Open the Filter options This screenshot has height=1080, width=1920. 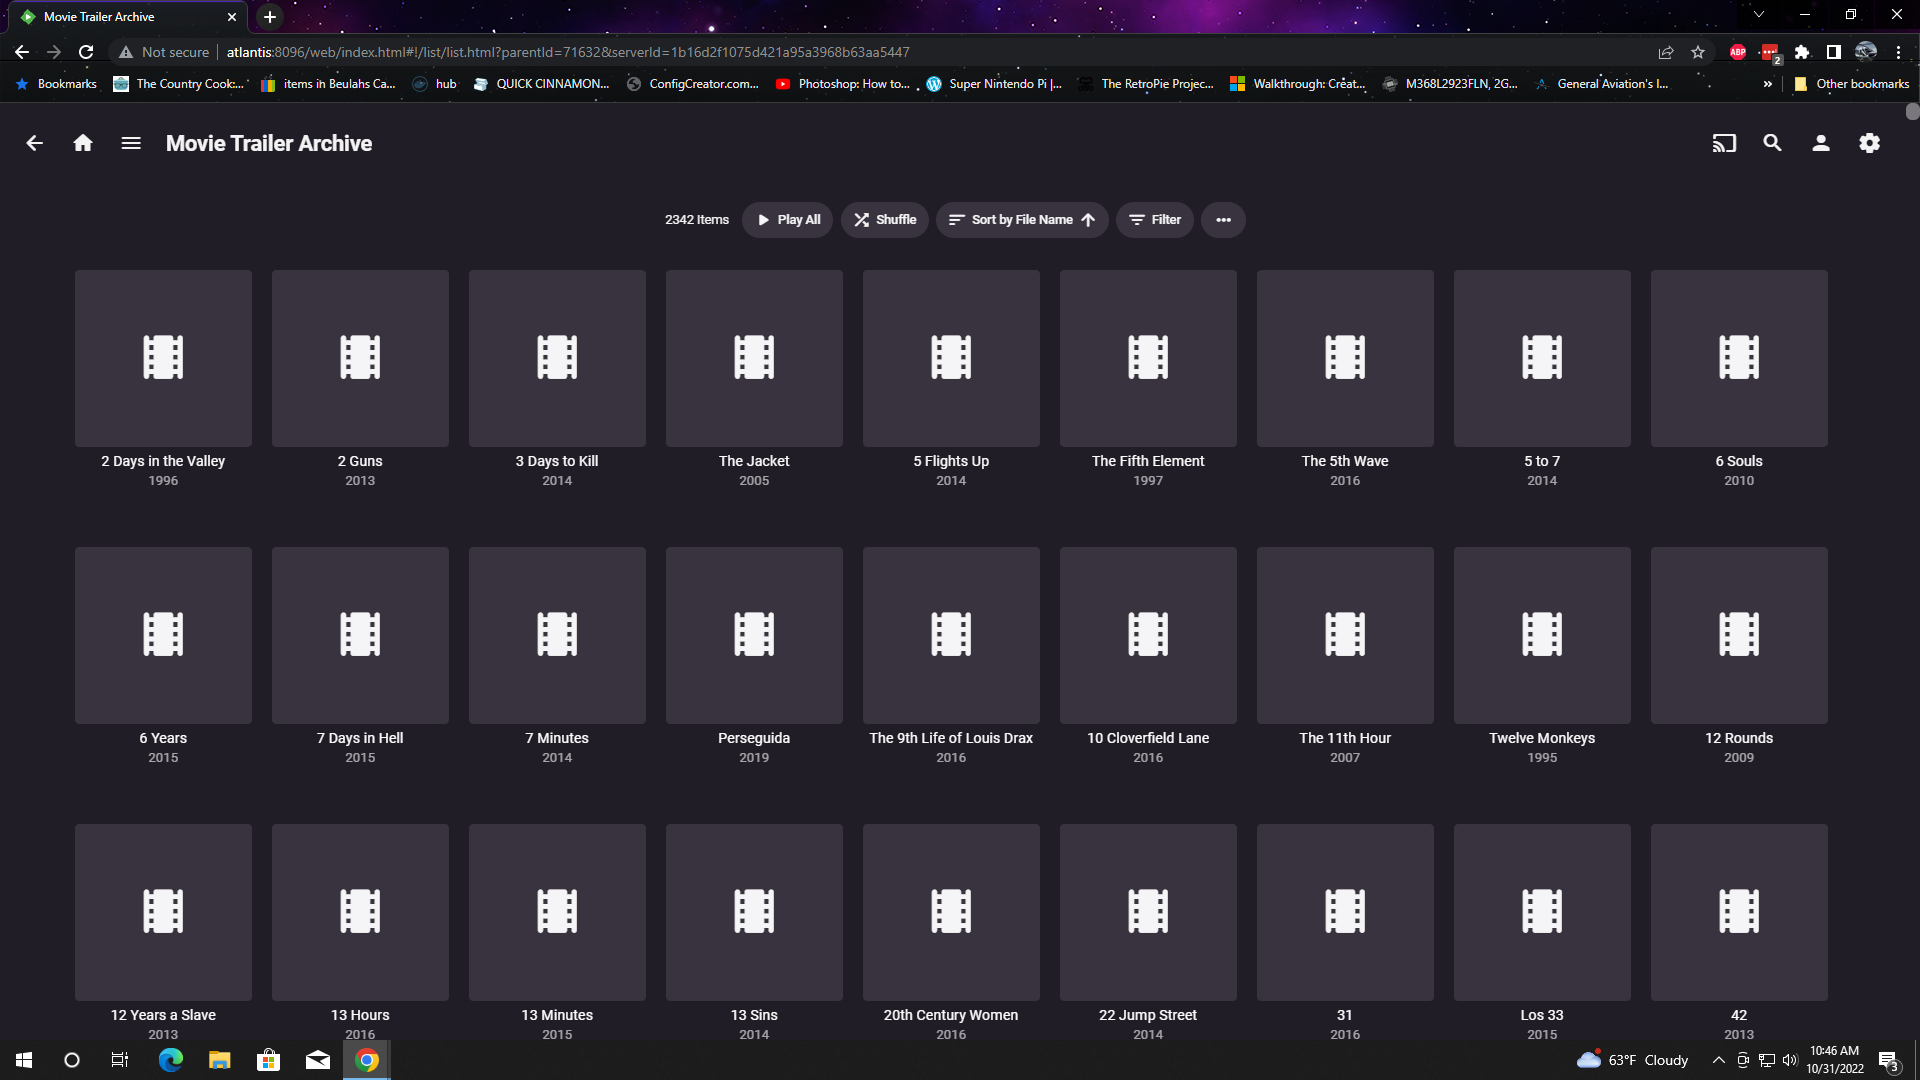pos(1154,219)
